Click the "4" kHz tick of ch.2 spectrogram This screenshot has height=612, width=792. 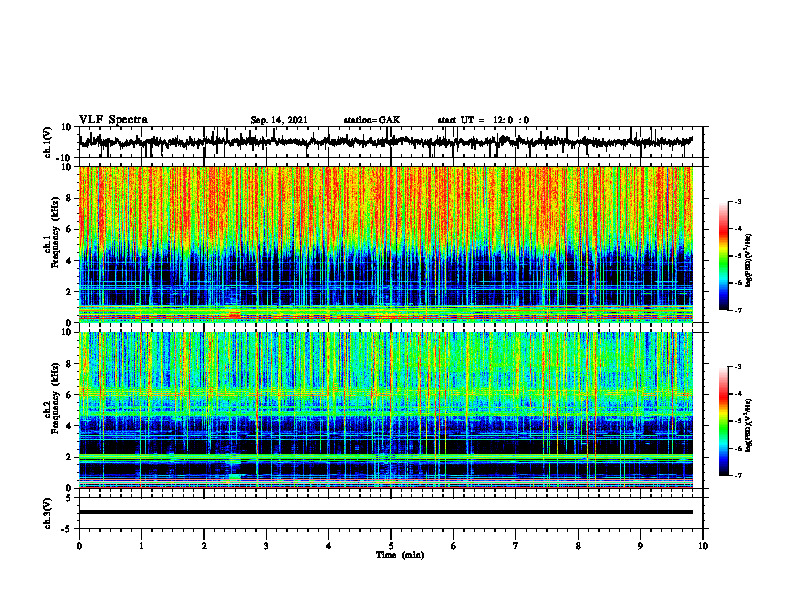pyautogui.click(x=70, y=426)
